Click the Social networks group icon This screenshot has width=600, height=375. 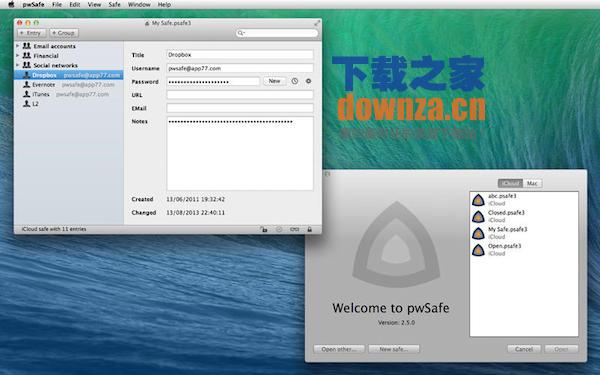click(x=26, y=65)
